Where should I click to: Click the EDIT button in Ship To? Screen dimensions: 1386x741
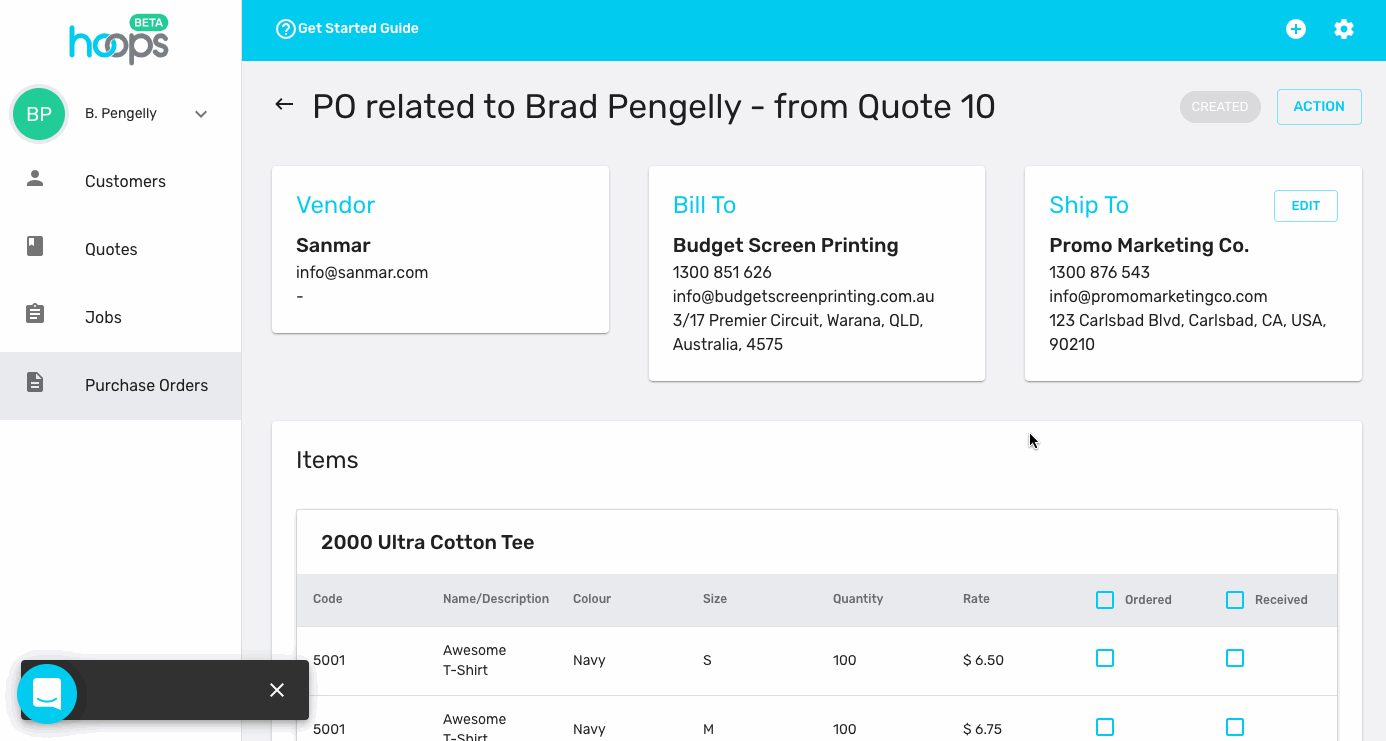click(x=1305, y=206)
